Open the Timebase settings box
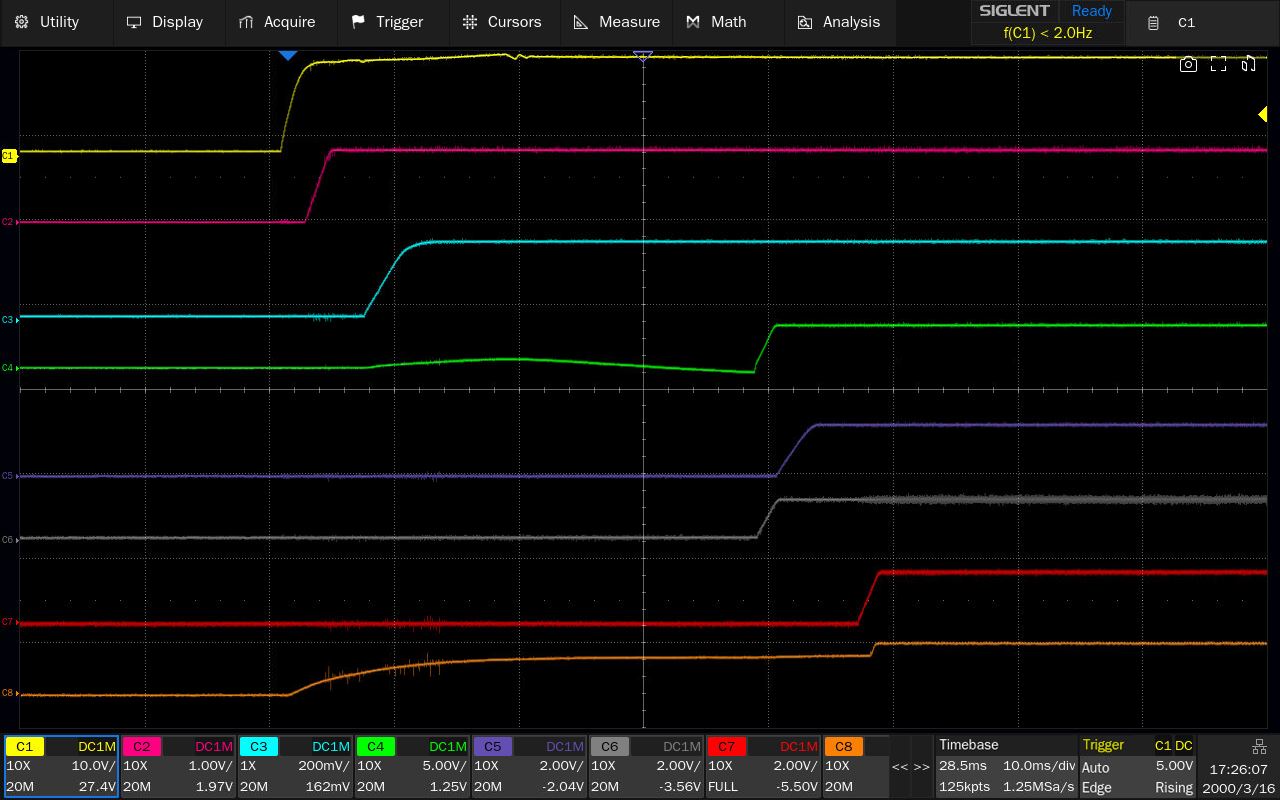The width and height of the screenshot is (1280, 800). point(1006,766)
